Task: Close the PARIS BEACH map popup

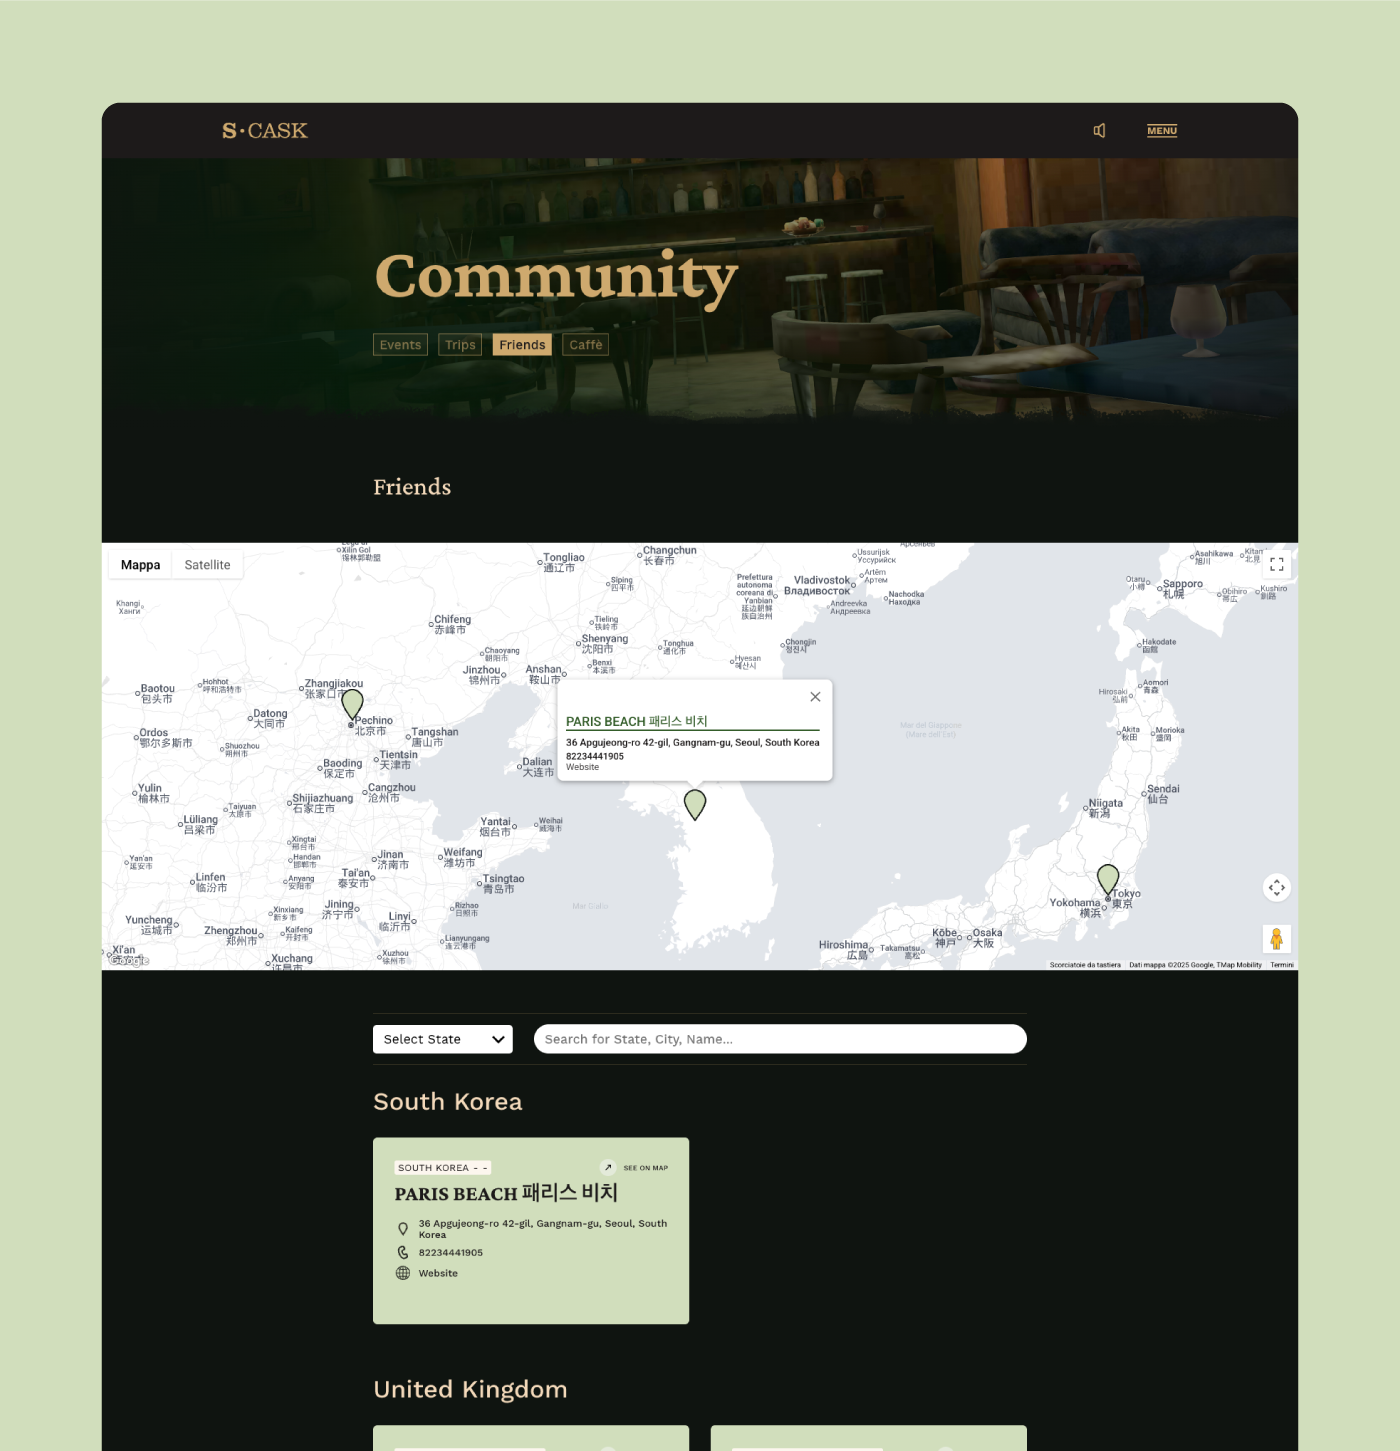Action: tap(815, 697)
